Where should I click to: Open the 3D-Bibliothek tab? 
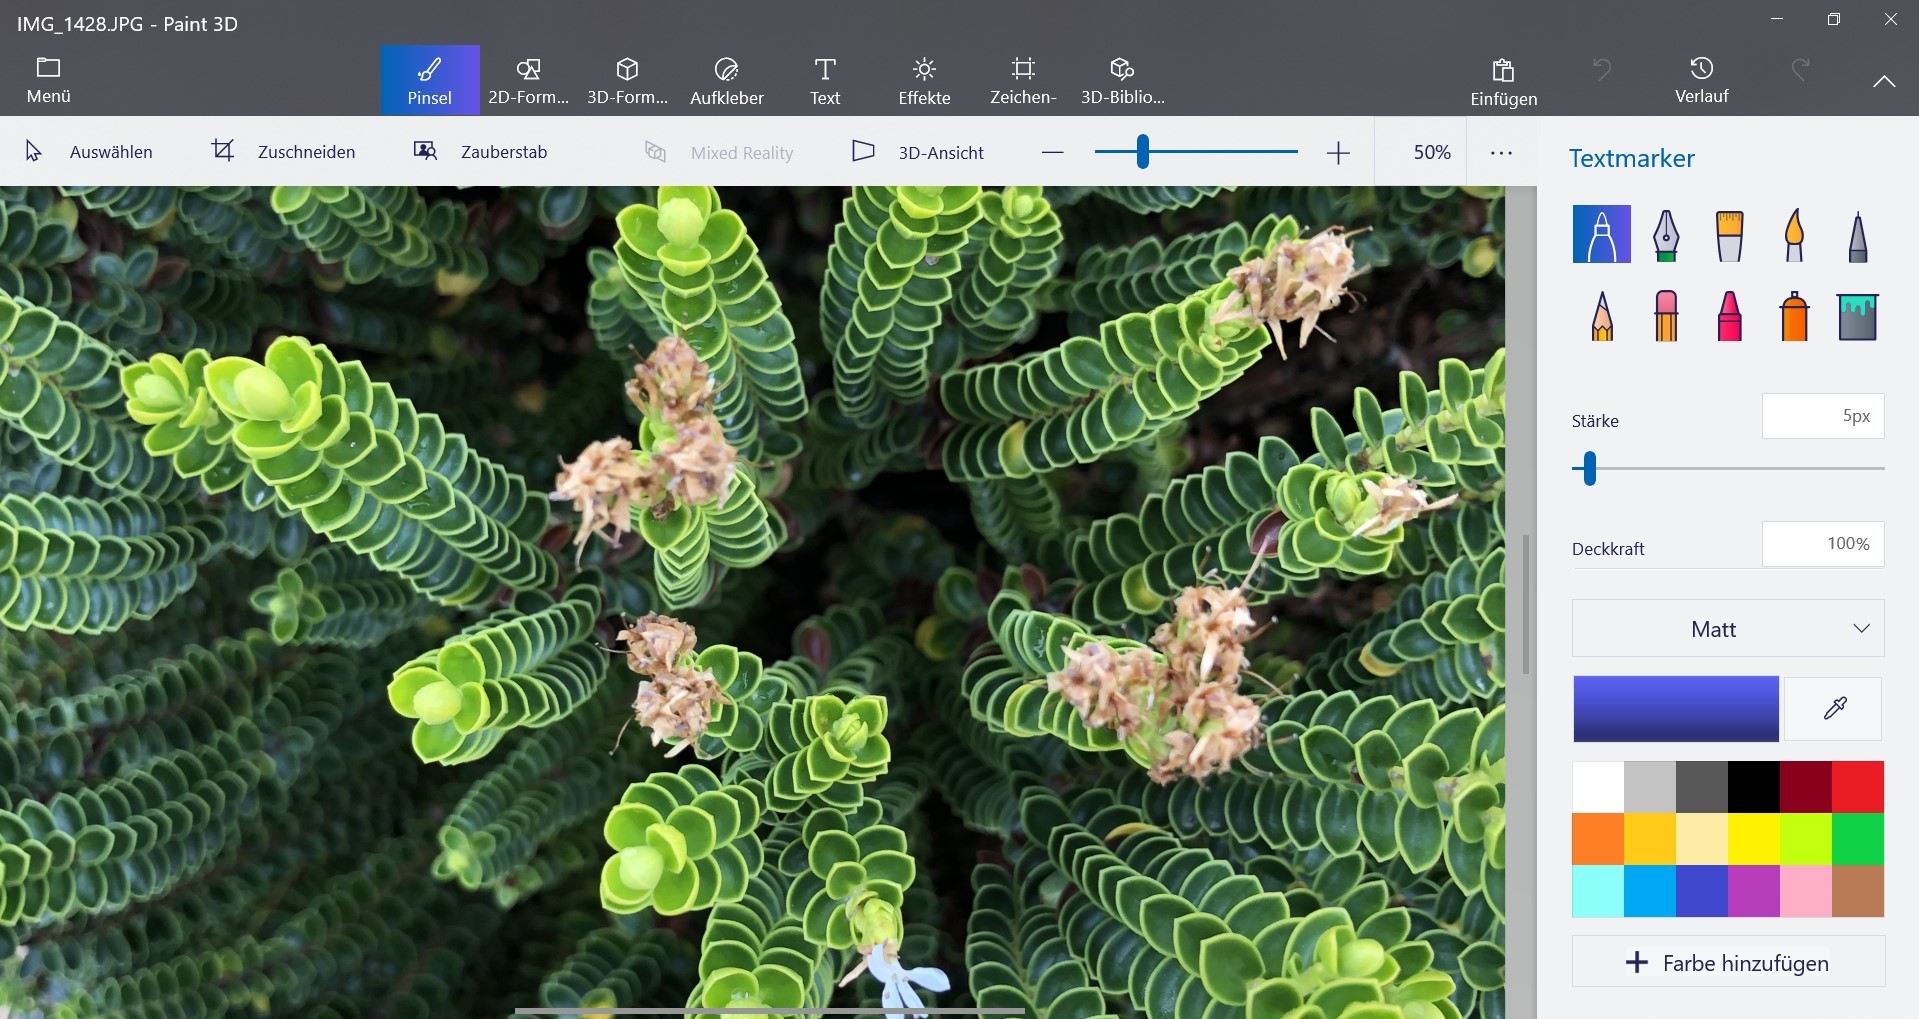click(1122, 80)
